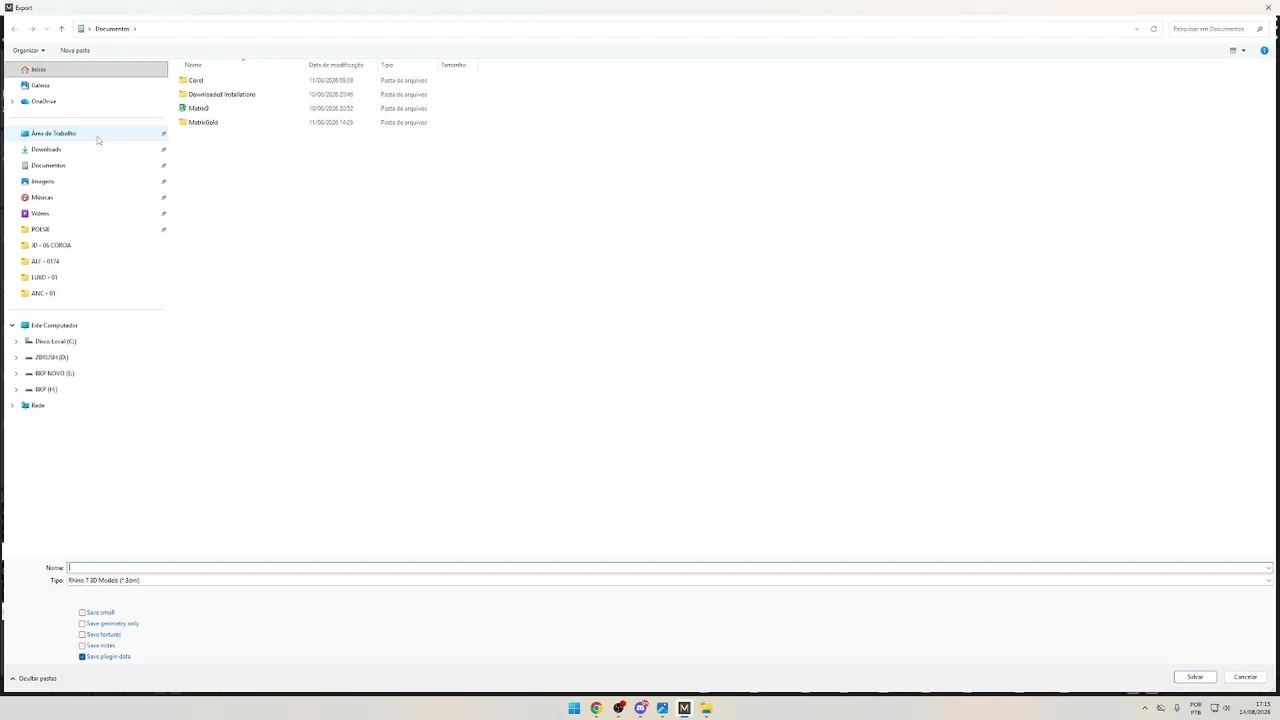Expand the OneDrive tree node

(12, 101)
